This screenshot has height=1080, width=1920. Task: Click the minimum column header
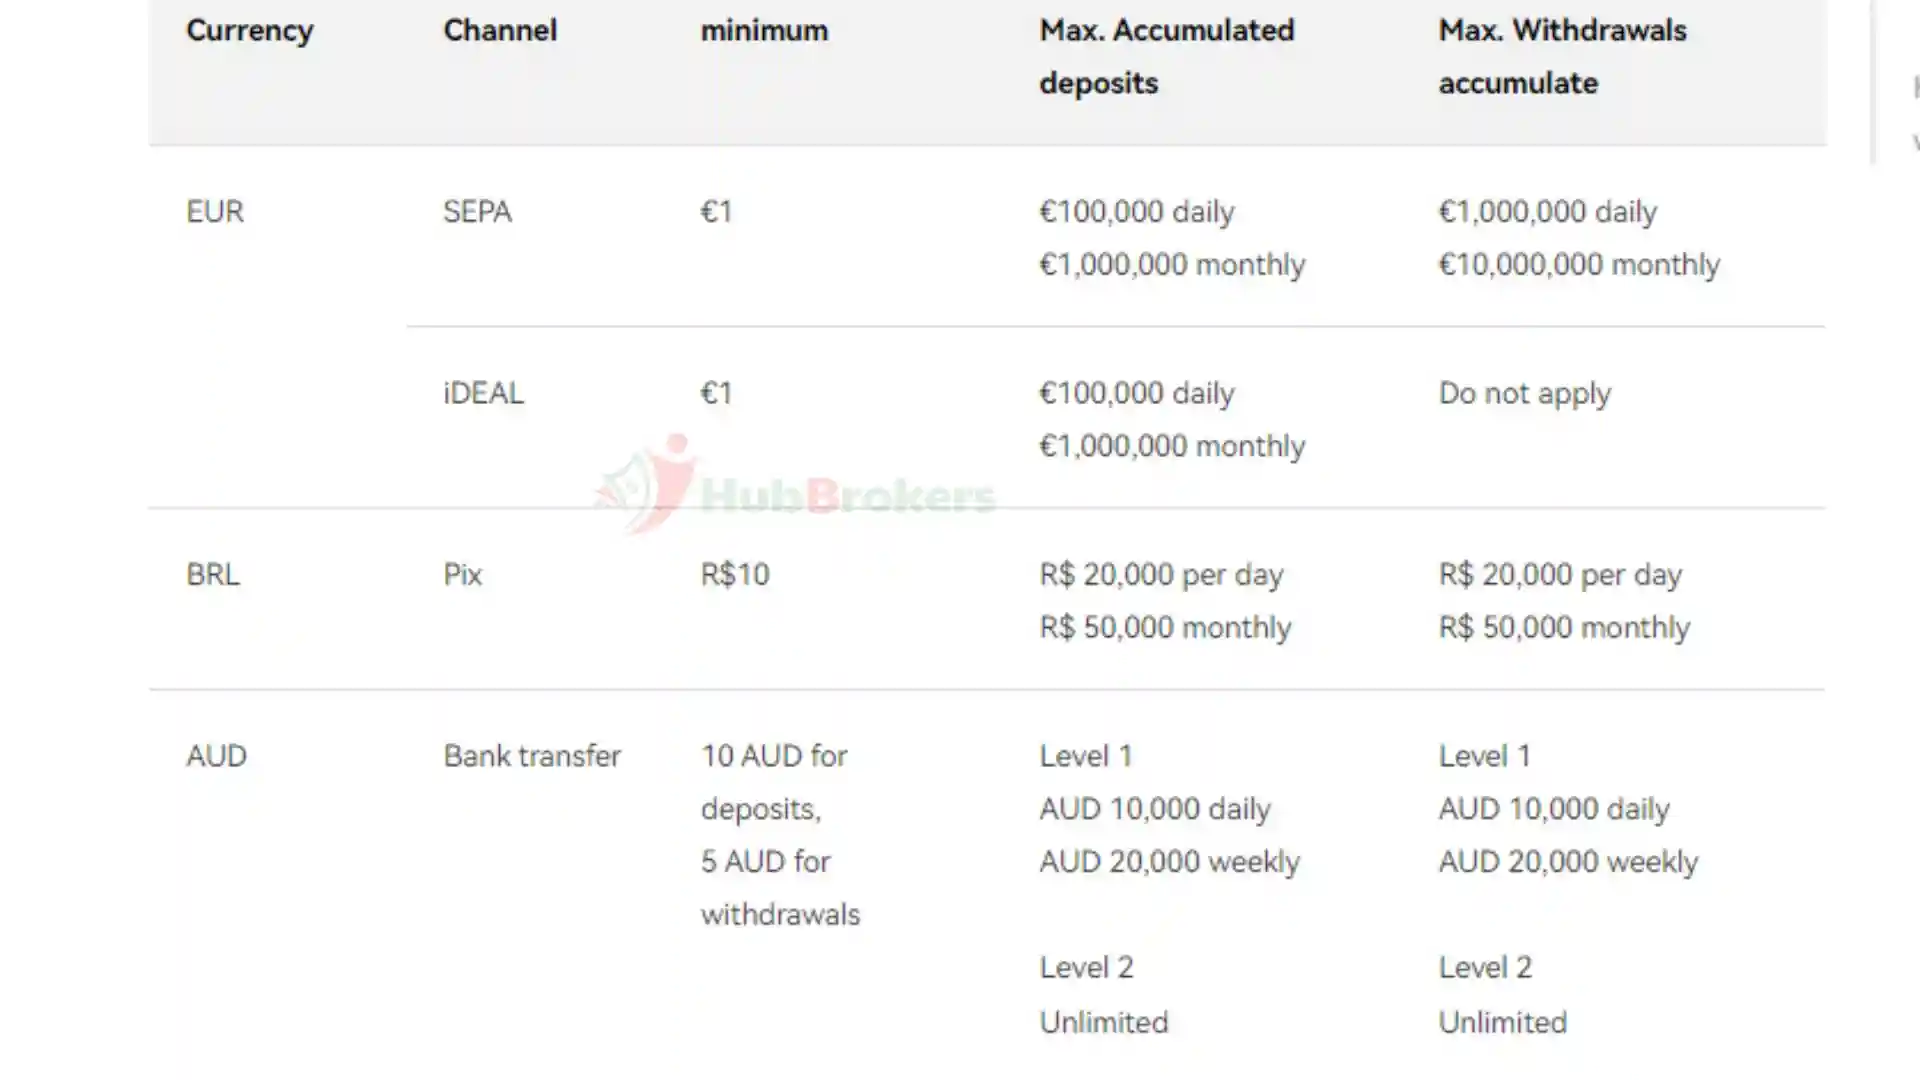[x=764, y=31]
